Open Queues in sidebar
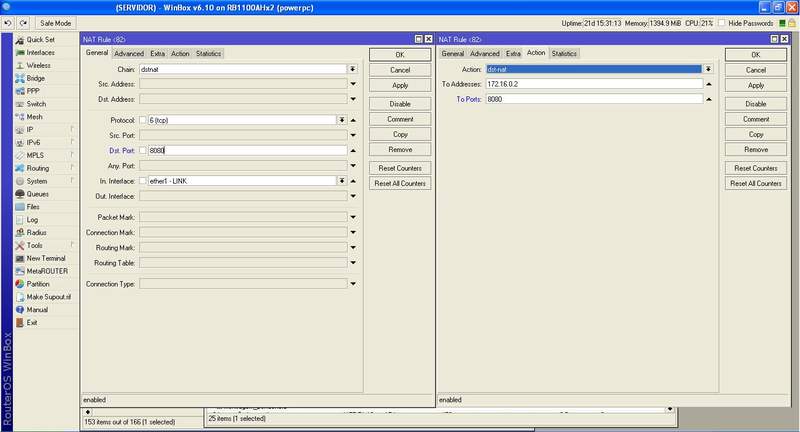 [38, 194]
